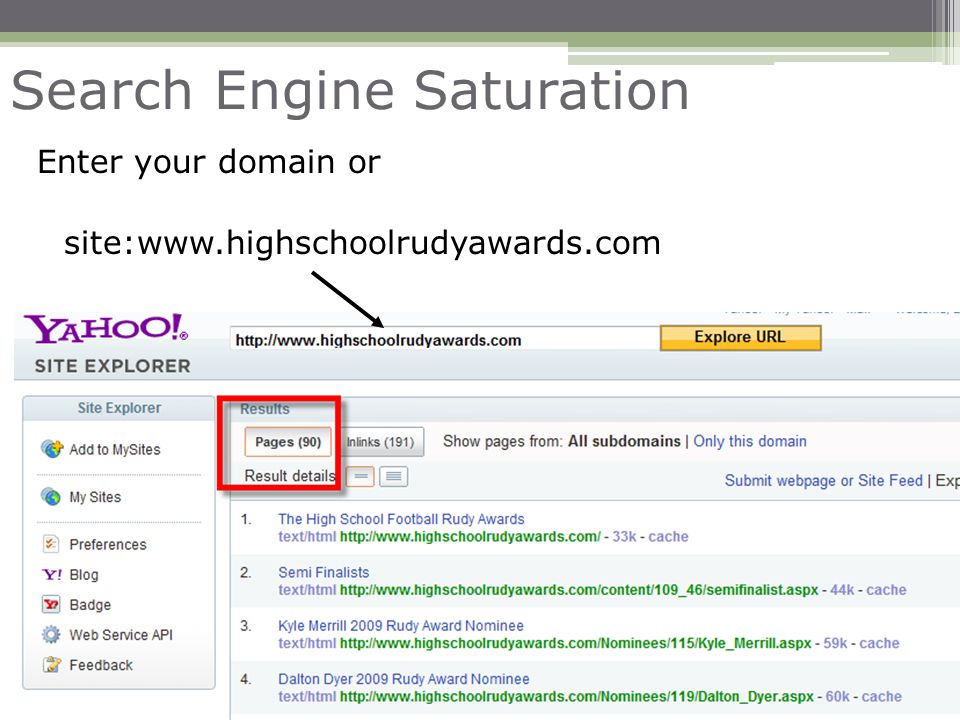Select the expanded result details view icon

coord(393,476)
